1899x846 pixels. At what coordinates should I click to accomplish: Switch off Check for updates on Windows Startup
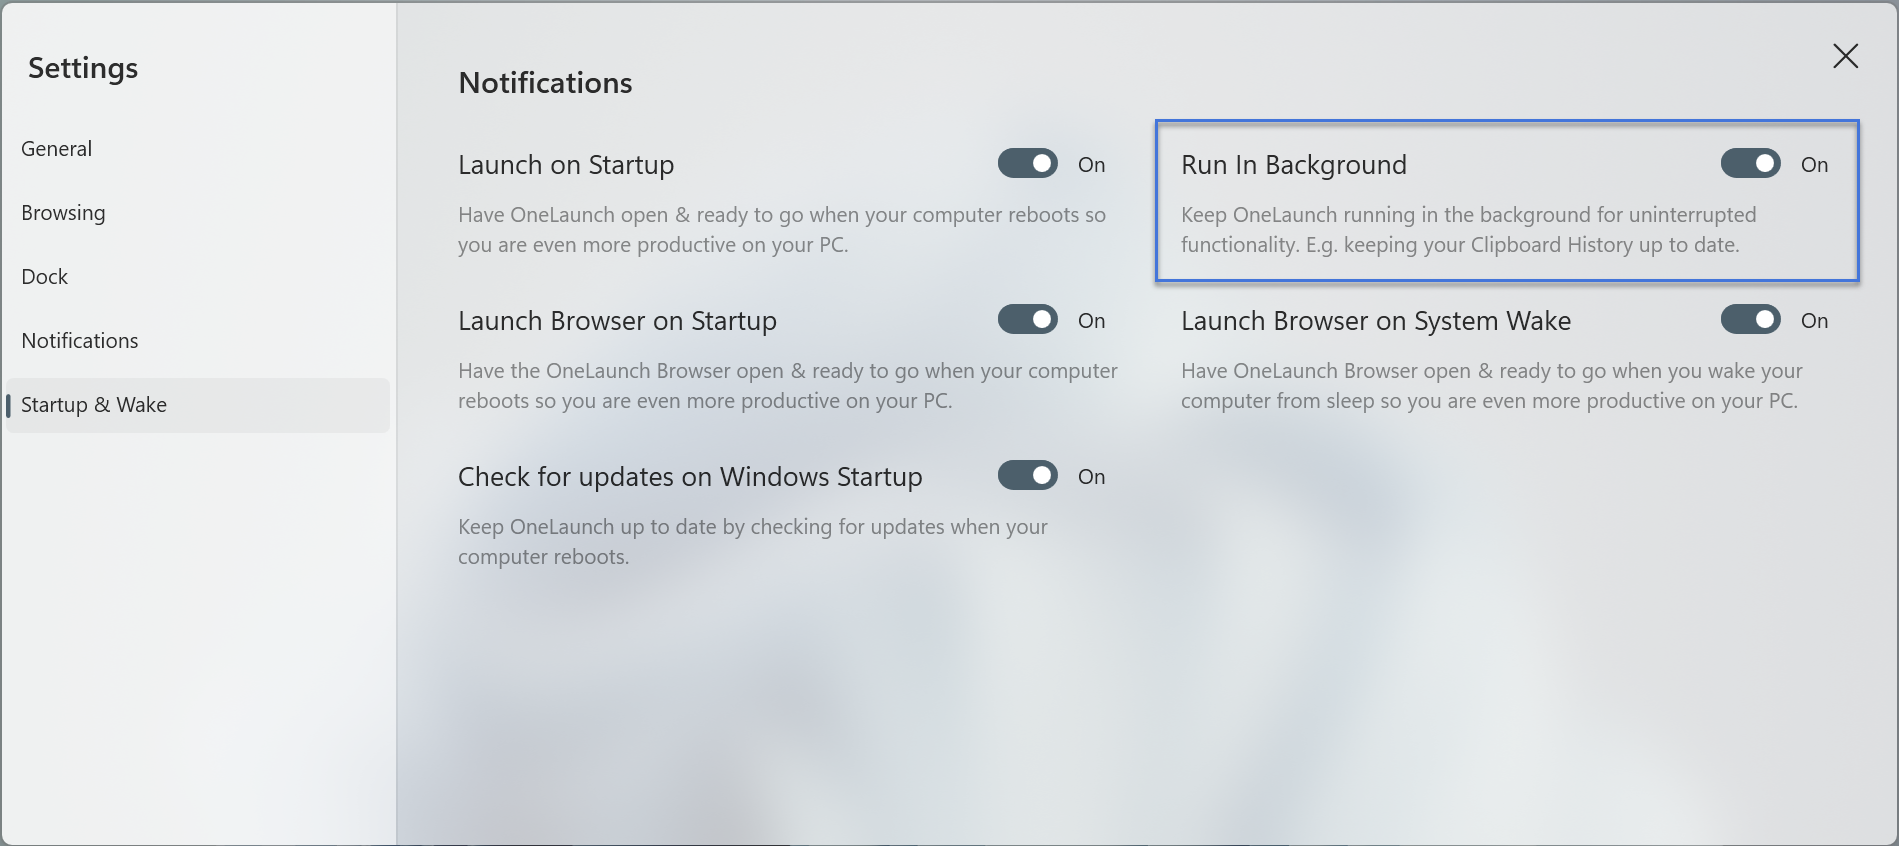click(x=1027, y=476)
